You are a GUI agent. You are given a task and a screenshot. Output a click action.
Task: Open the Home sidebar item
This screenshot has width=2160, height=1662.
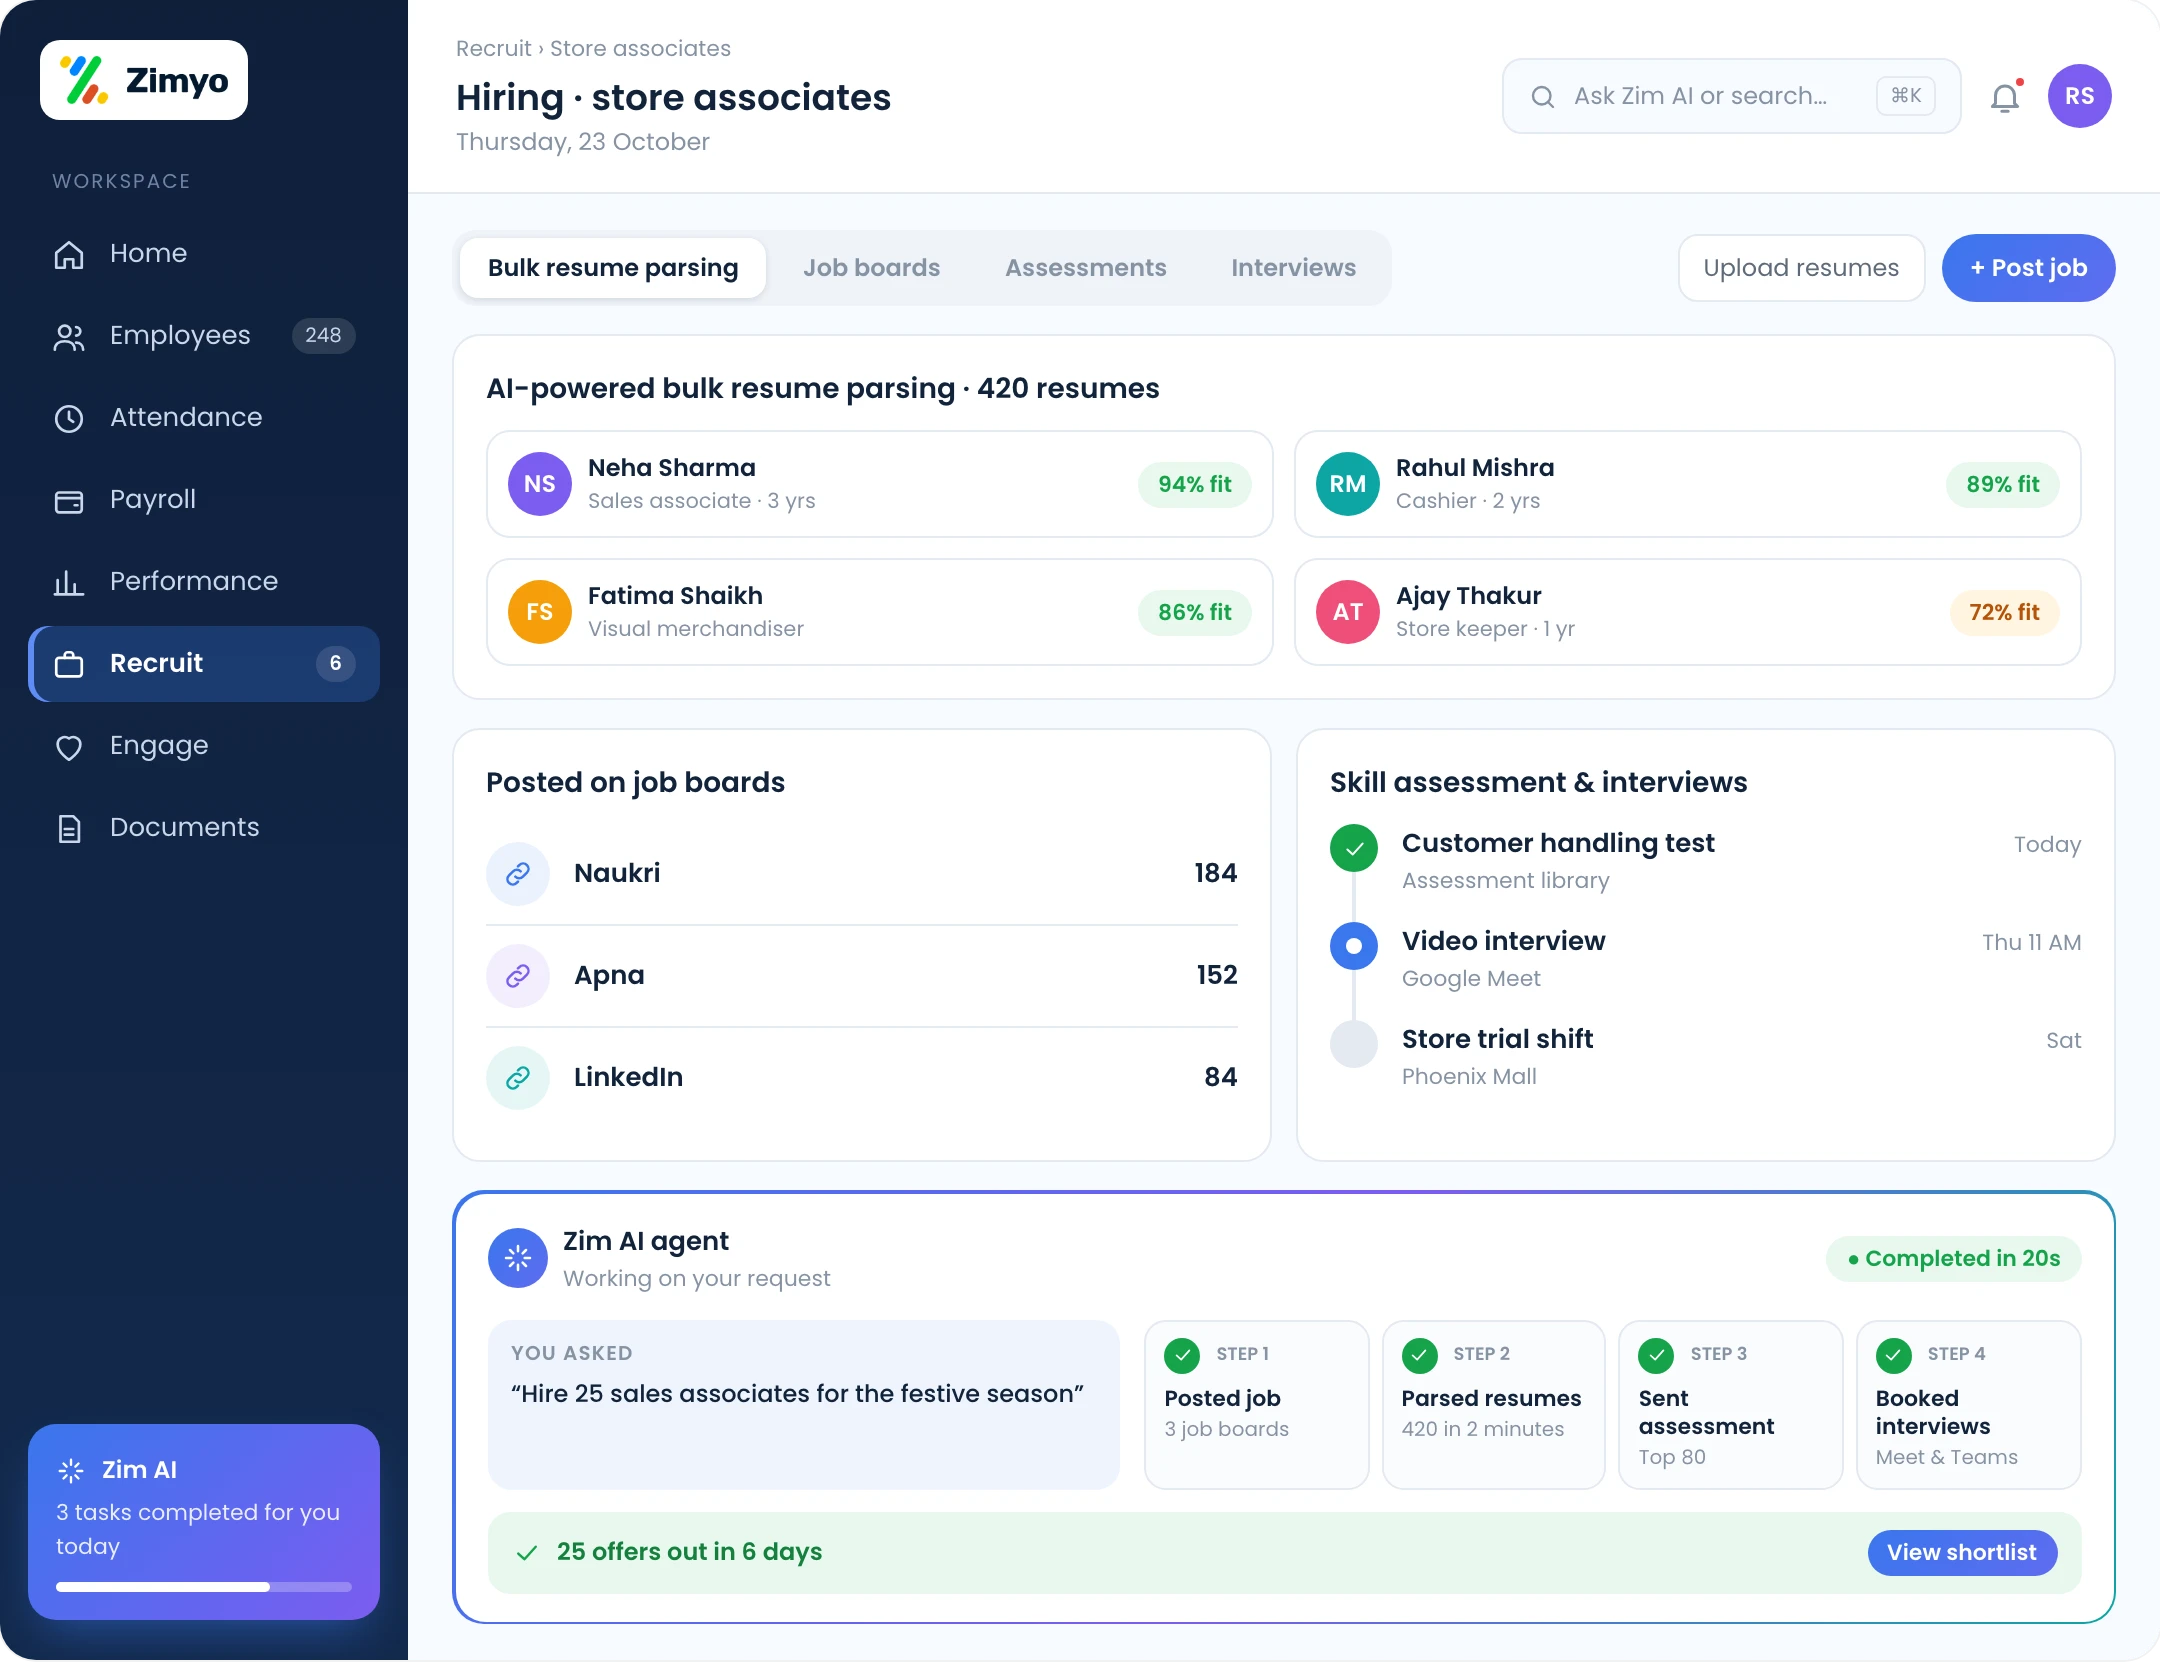pyautogui.click(x=204, y=254)
